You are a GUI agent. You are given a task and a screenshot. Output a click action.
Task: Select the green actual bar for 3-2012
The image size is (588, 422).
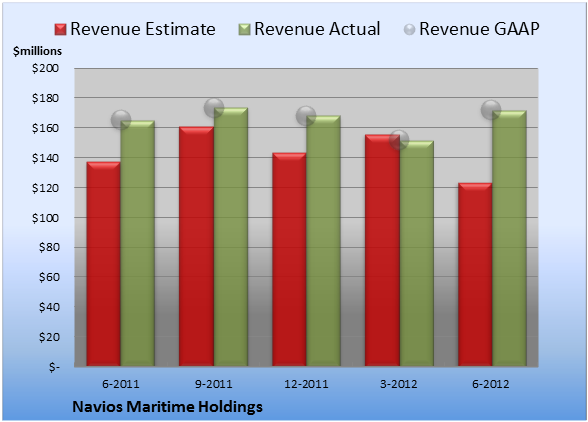point(416,254)
